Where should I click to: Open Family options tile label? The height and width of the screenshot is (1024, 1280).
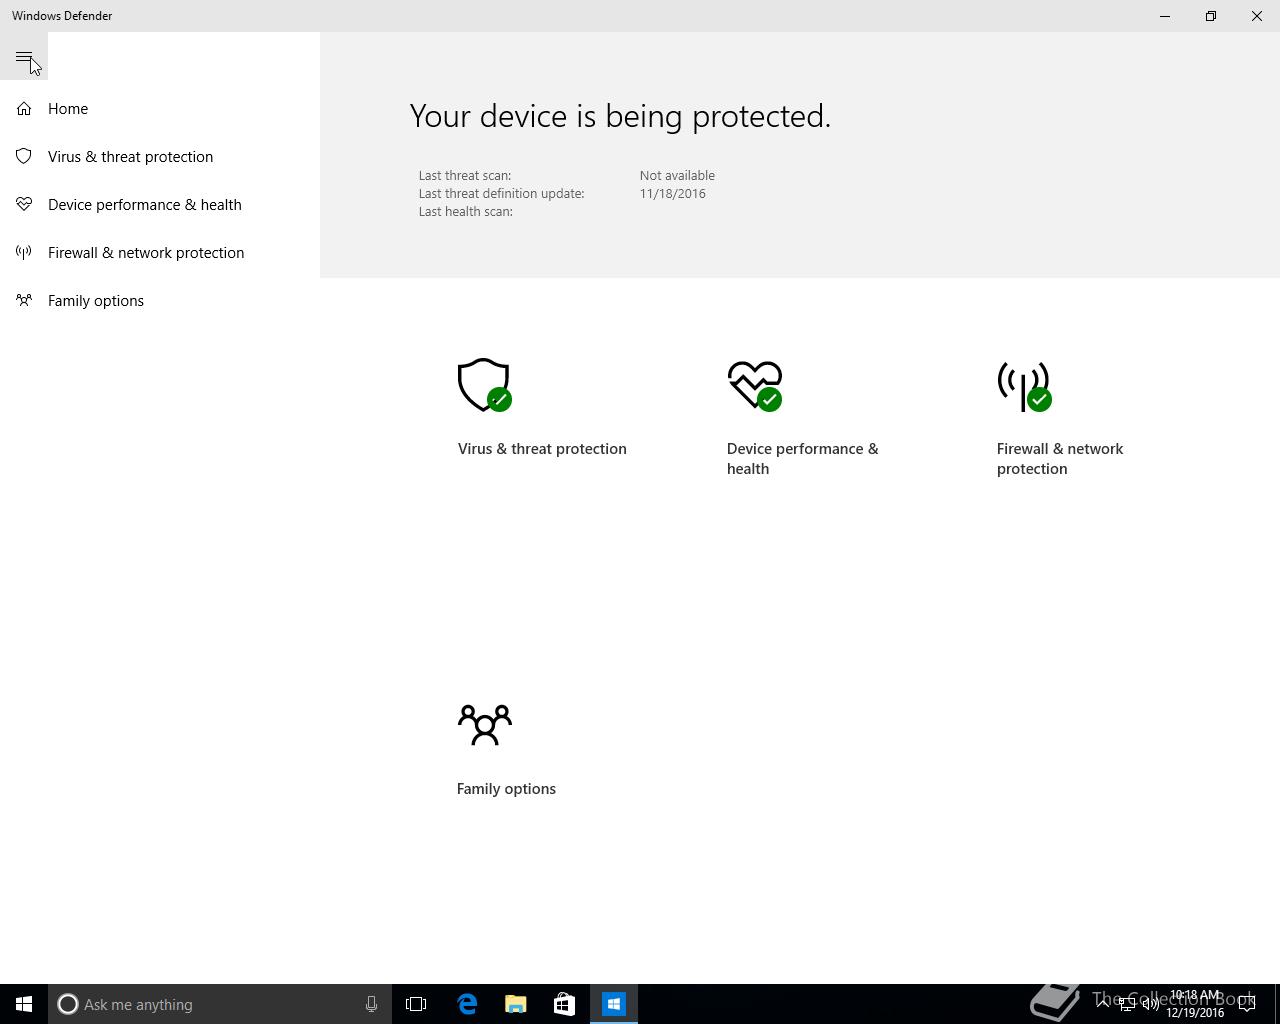[506, 789]
